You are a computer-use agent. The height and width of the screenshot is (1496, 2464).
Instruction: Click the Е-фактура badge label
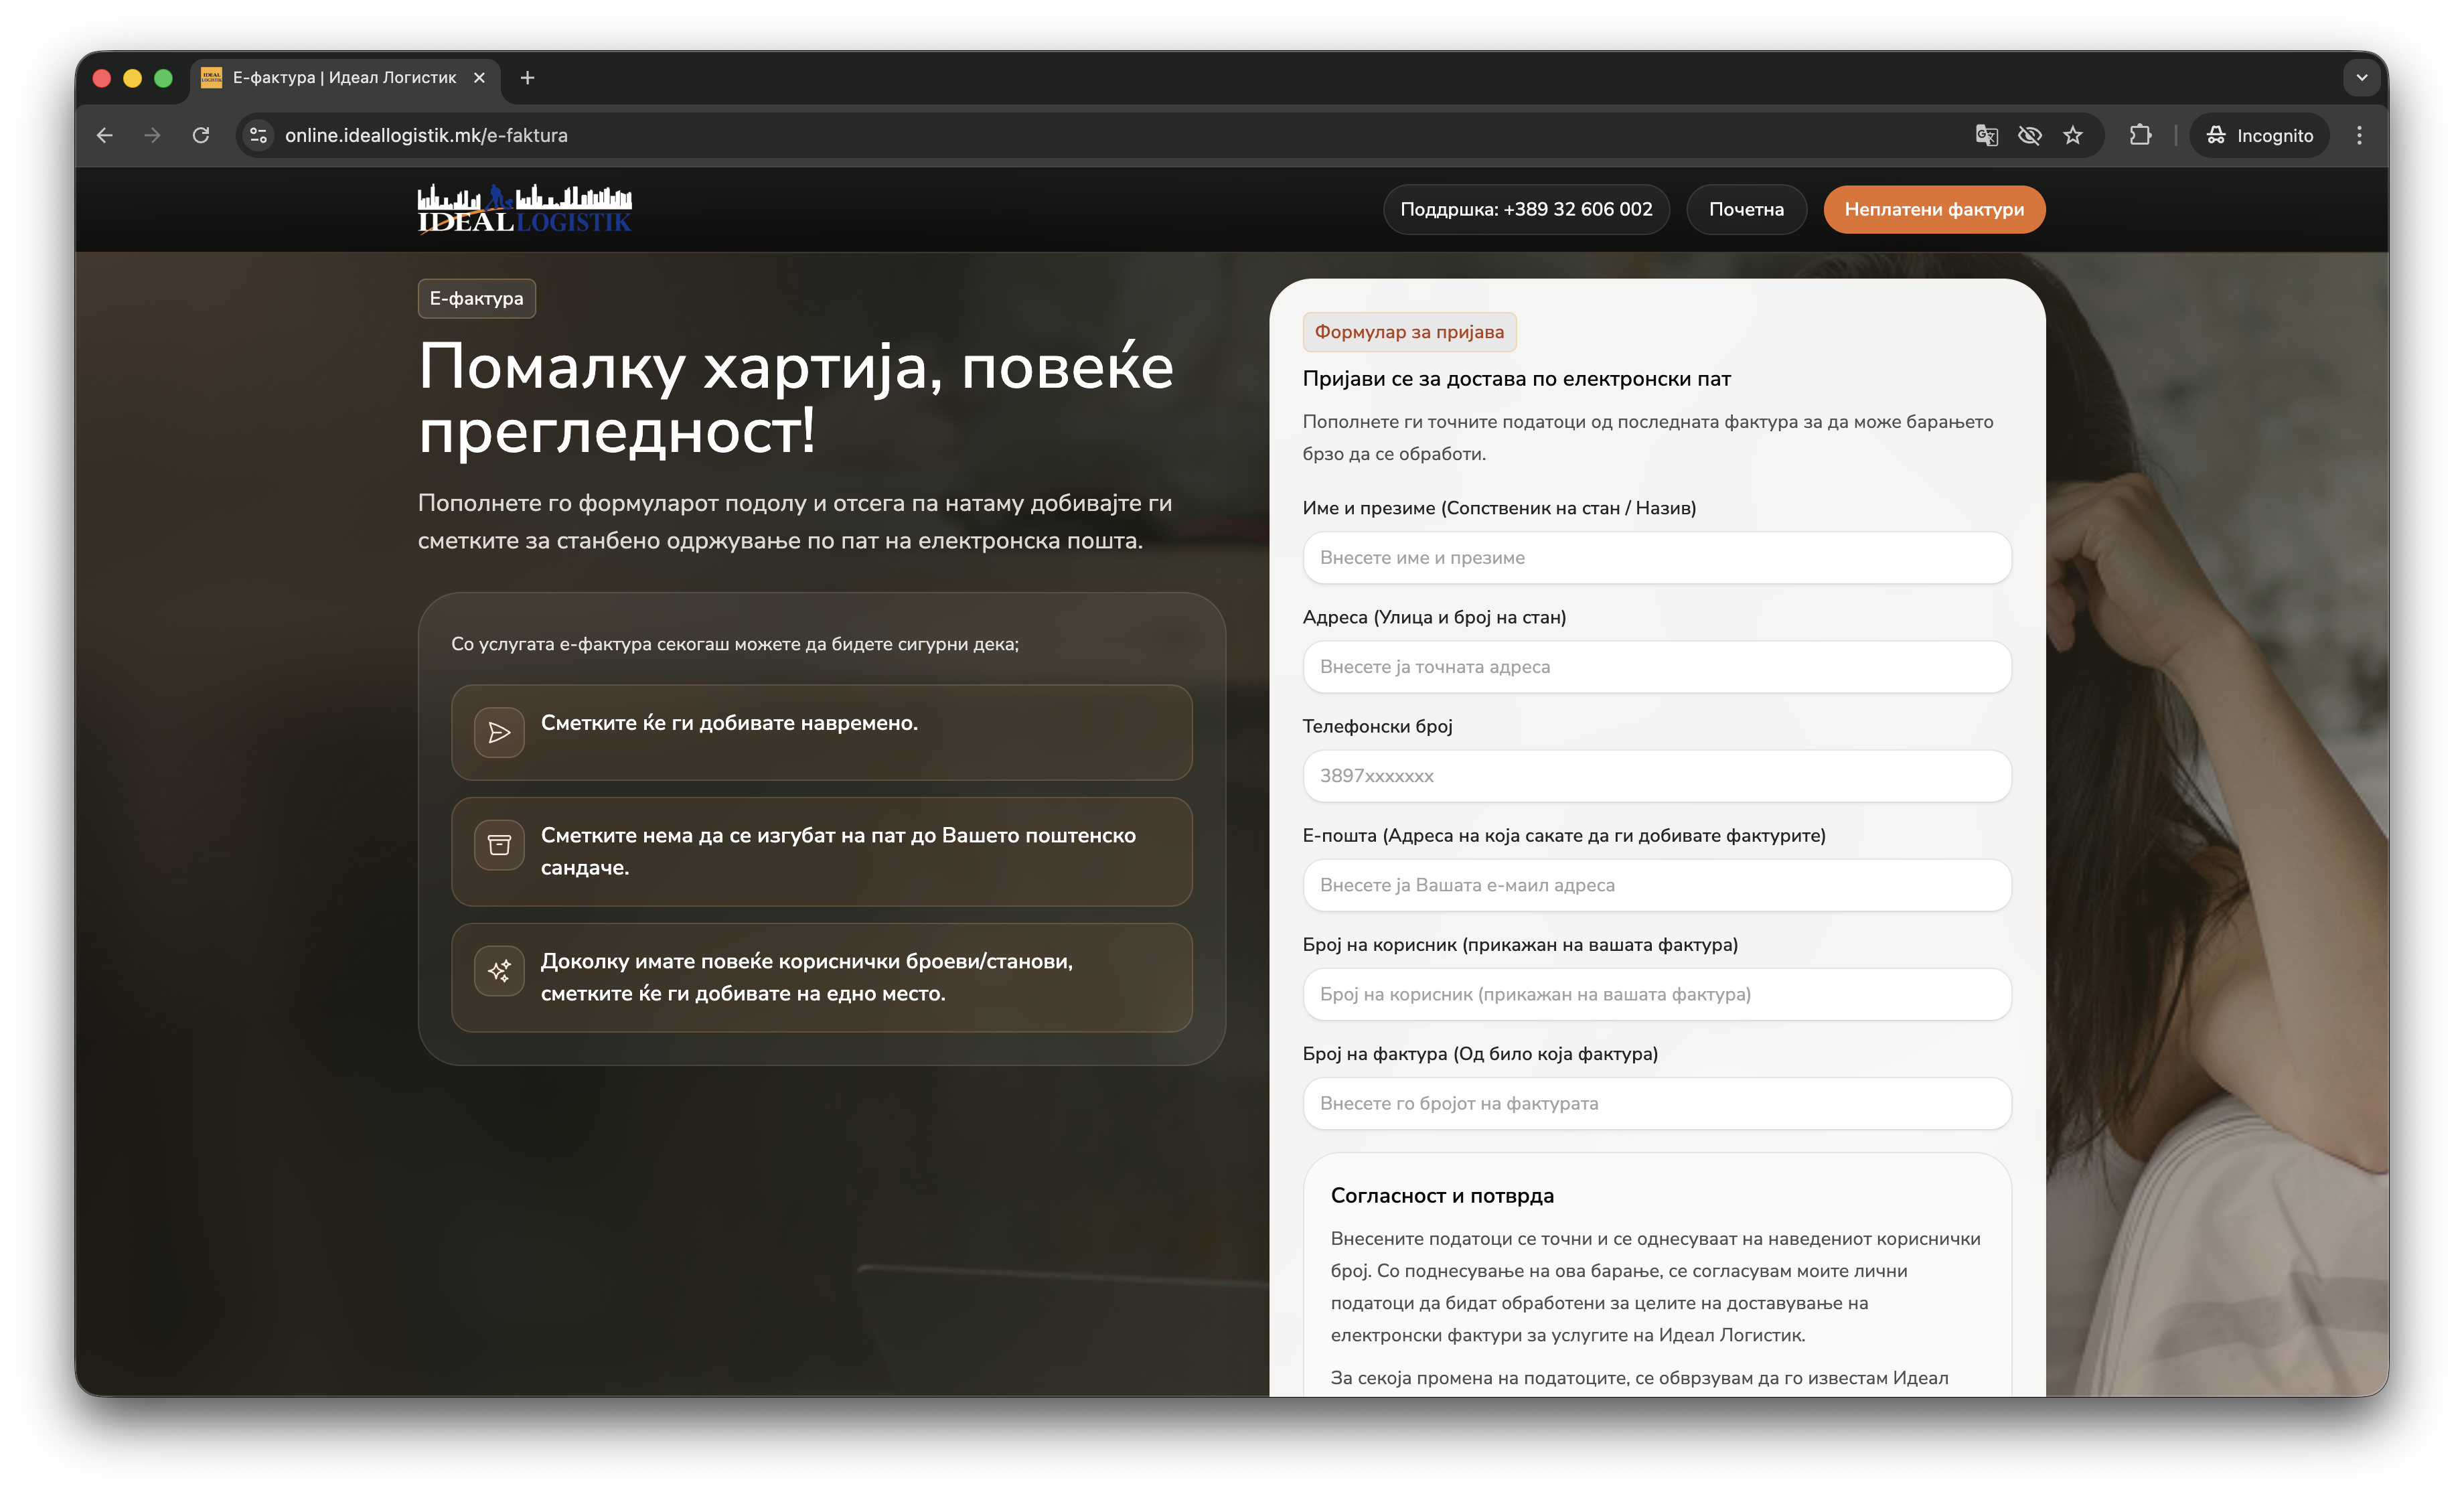pos(476,298)
